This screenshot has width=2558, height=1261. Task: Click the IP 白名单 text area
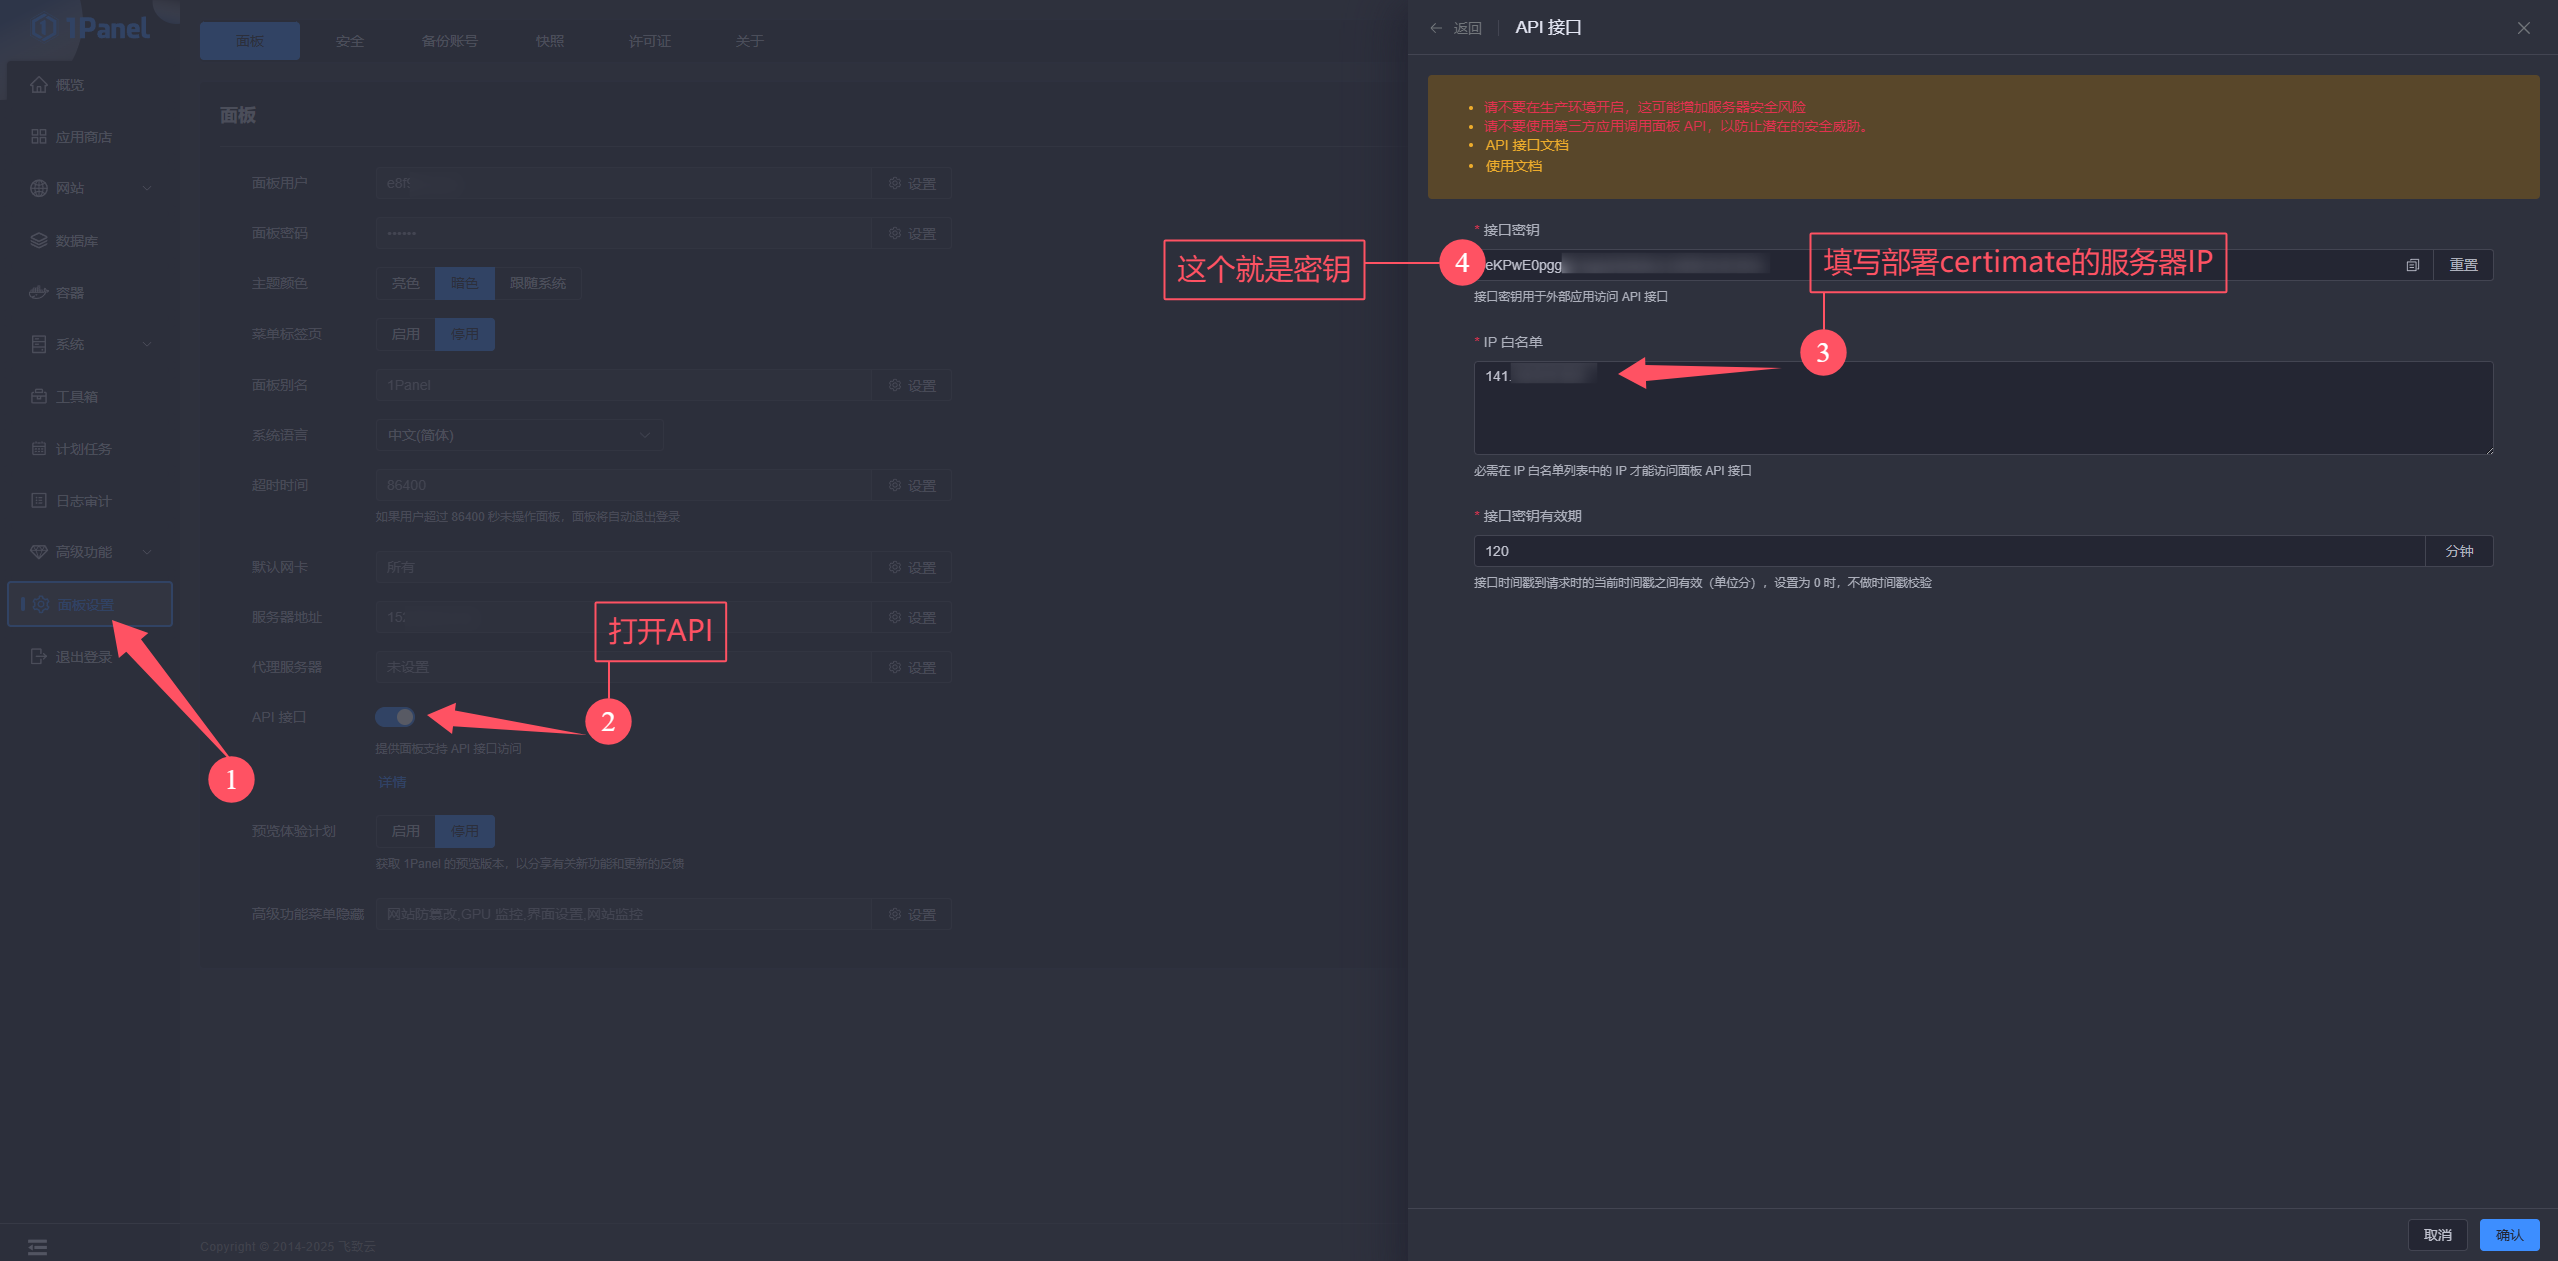(1983, 408)
